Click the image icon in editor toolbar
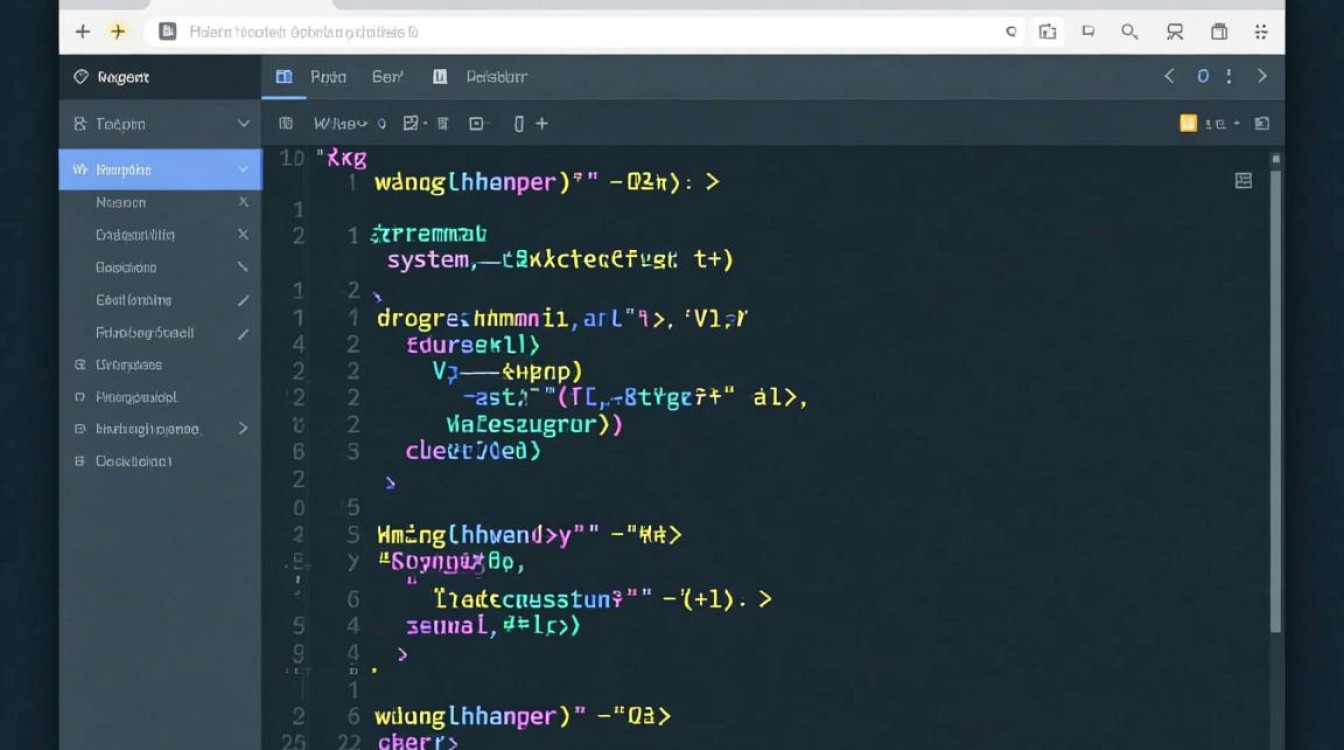1344x750 pixels. click(x=411, y=124)
